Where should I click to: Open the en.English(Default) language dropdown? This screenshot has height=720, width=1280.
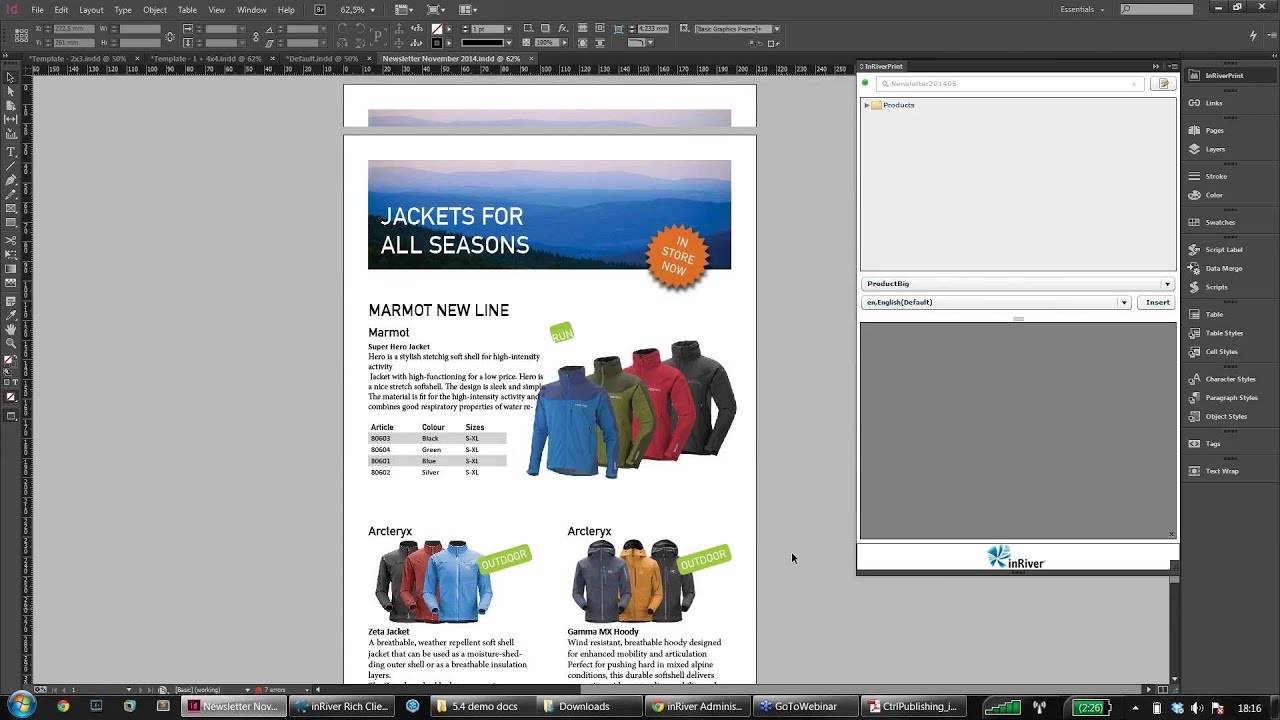click(1123, 302)
